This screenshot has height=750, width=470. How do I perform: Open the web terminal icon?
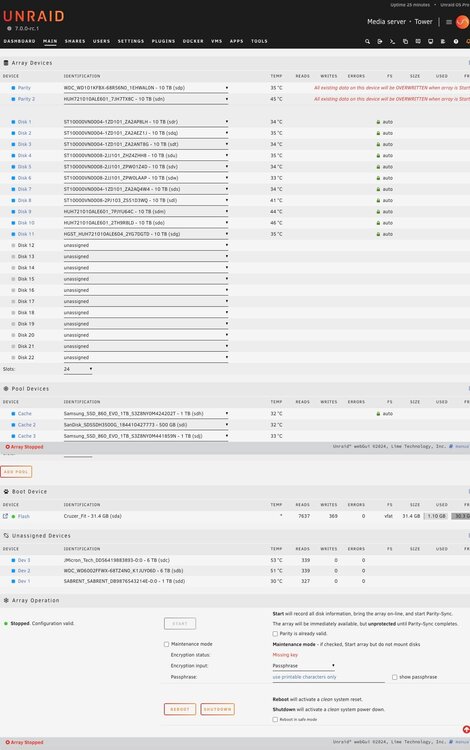392,42
